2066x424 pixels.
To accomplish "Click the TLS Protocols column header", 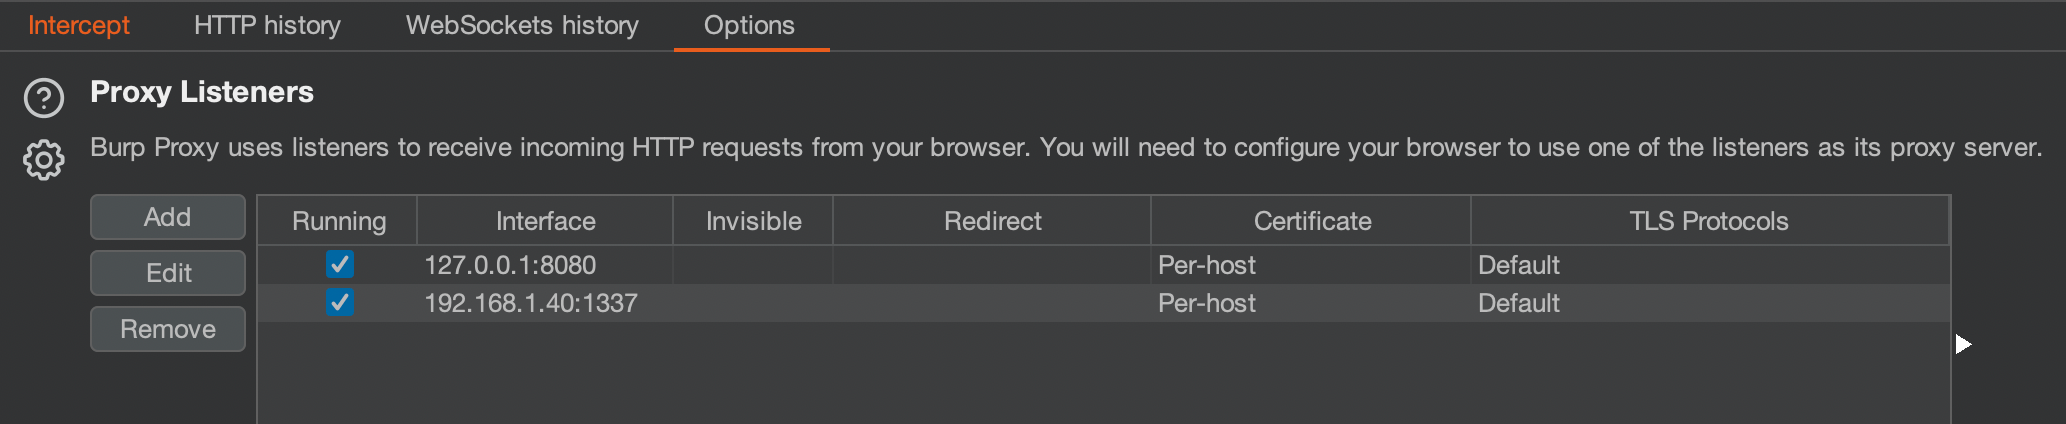I will pyautogui.click(x=1709, y=221).
